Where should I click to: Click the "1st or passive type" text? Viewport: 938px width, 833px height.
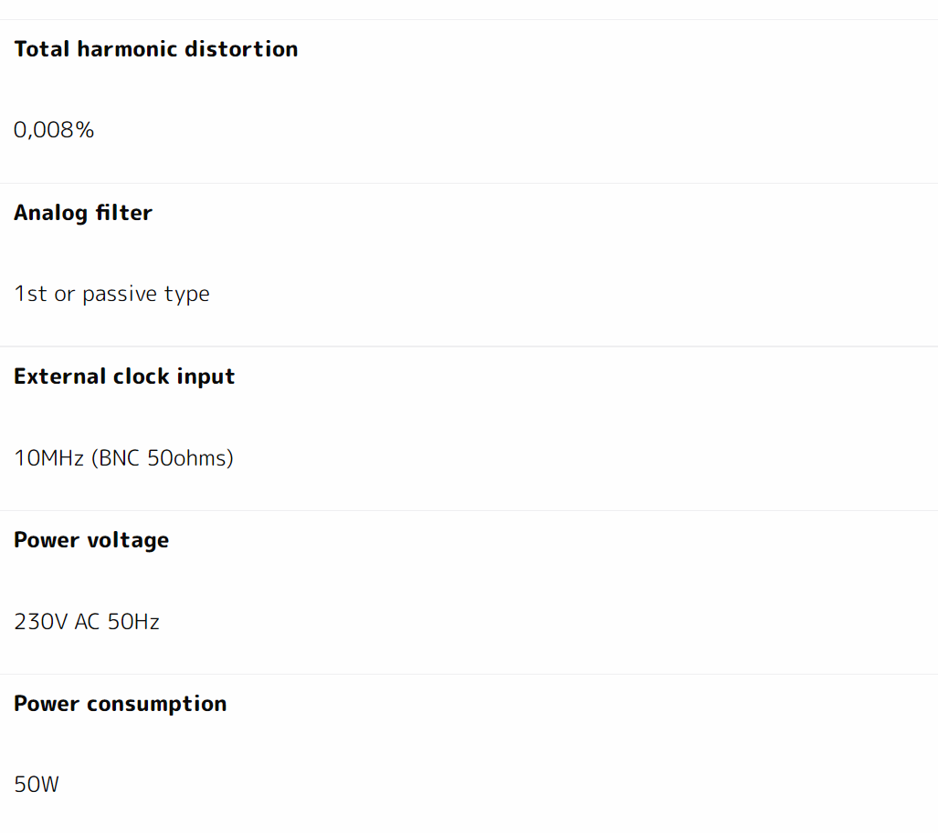coord(112,294)
